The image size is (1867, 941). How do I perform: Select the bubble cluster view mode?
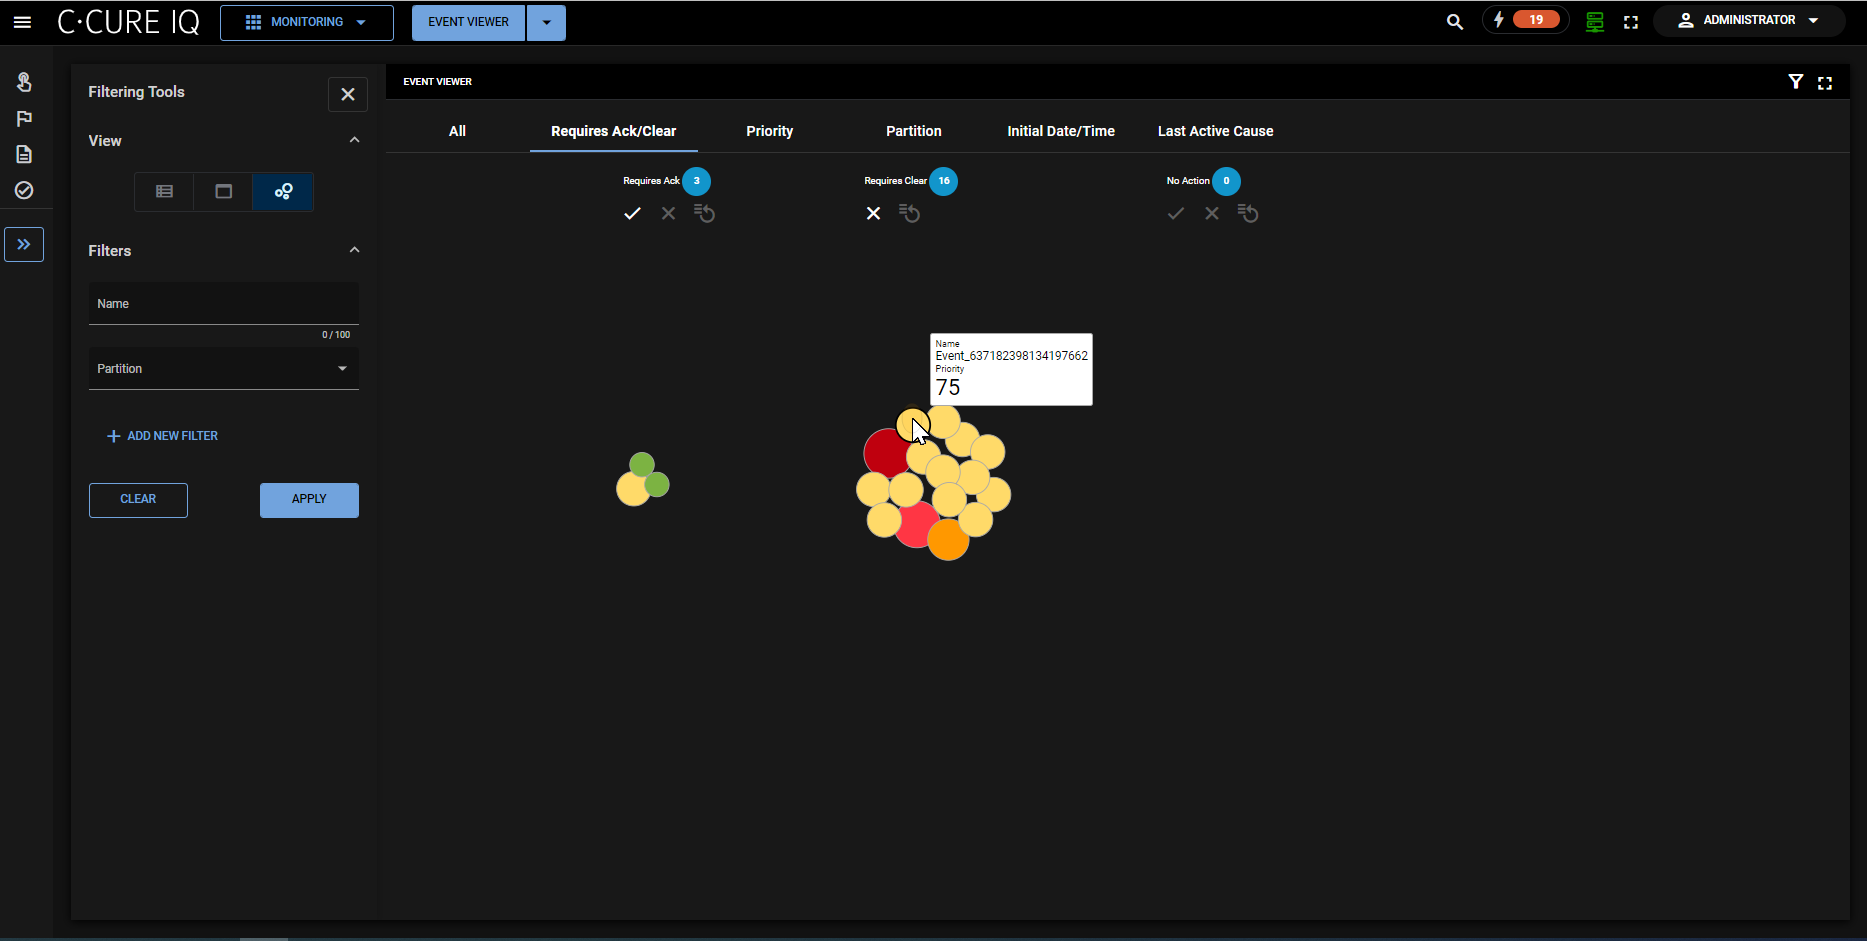(283, 191)
